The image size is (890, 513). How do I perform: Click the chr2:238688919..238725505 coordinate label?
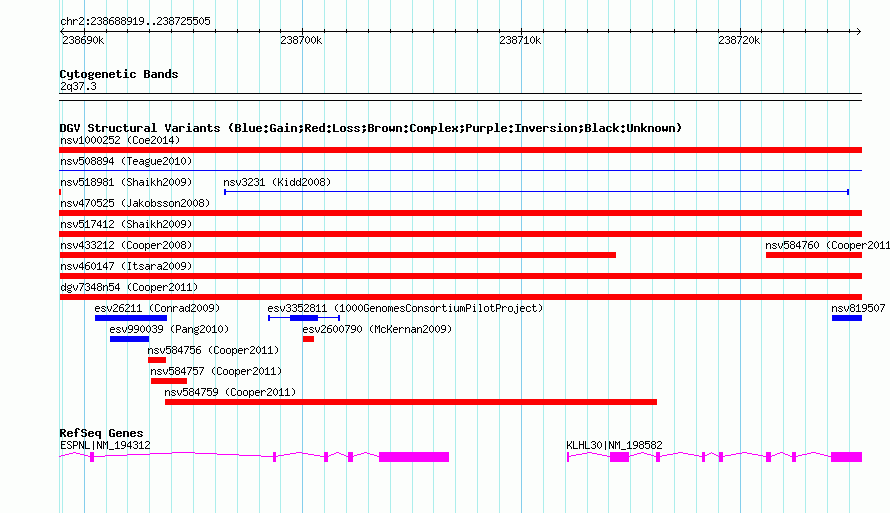point(135,21)
